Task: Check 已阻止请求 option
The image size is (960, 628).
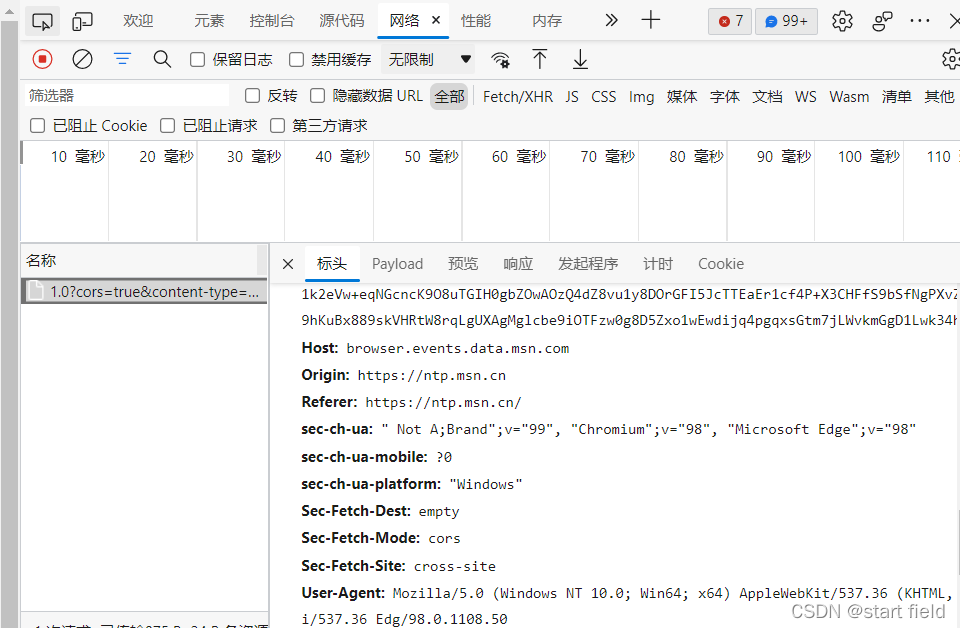Action: 167,125
